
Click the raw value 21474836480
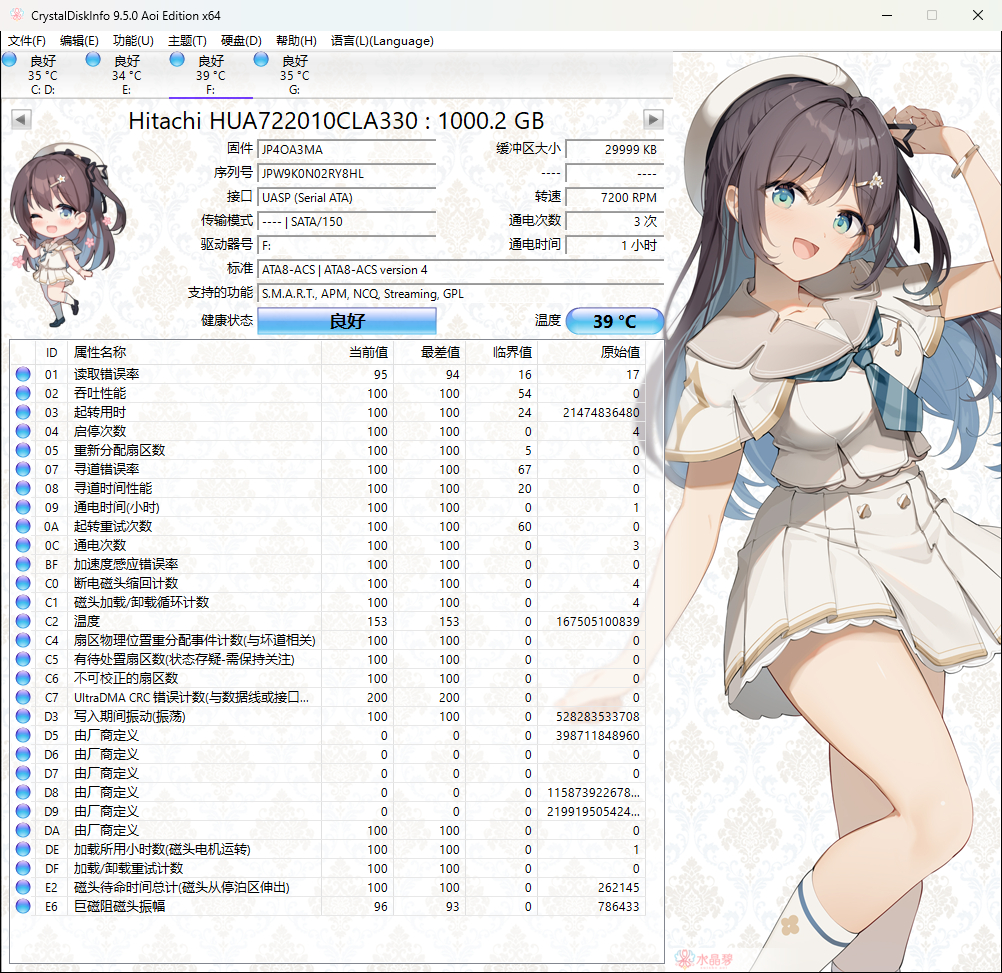tap(601, 413)
